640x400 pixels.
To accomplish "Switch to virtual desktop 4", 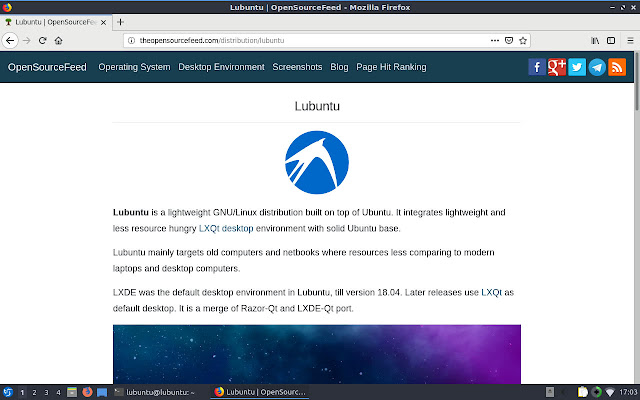I will pyautogui.click(x=58, y=393).
